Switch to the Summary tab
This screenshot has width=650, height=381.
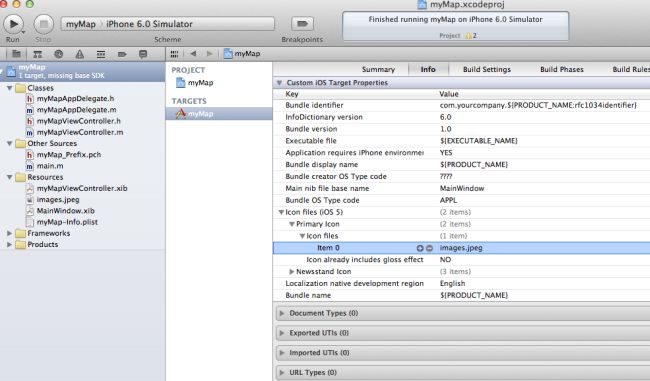pyautogui.click(x=378, y=69)
